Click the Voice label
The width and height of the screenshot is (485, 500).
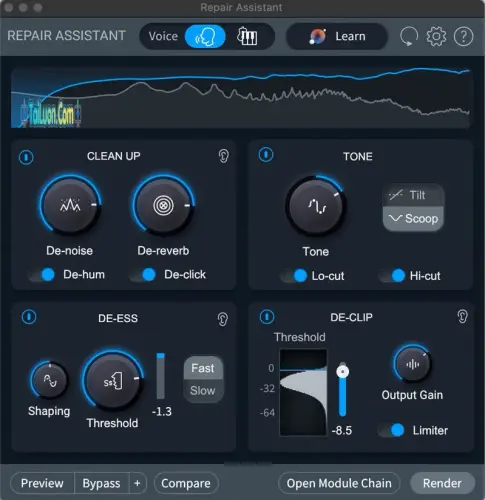tap(163, 36)
